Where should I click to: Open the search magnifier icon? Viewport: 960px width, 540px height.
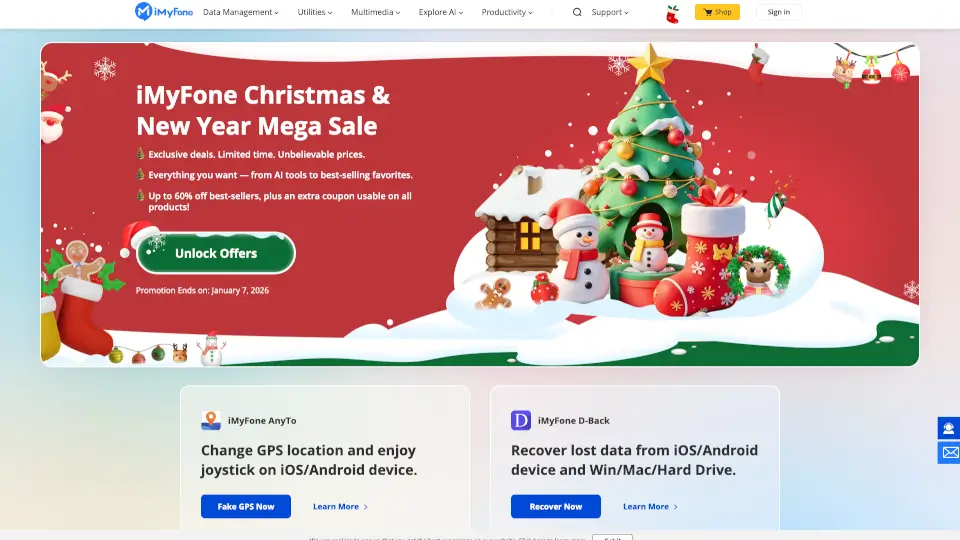tap(577, 12)
